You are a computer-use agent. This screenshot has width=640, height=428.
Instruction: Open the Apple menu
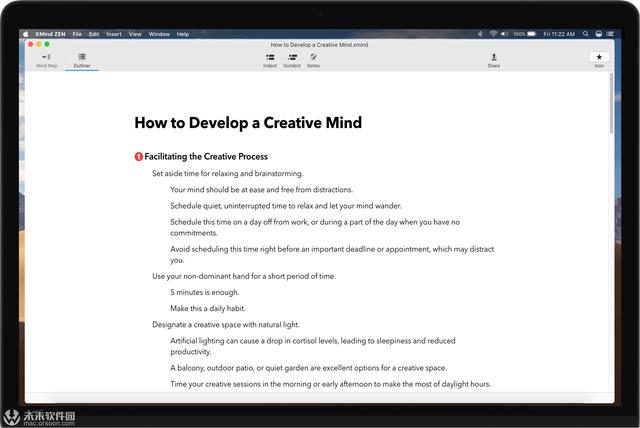[25, 34]
